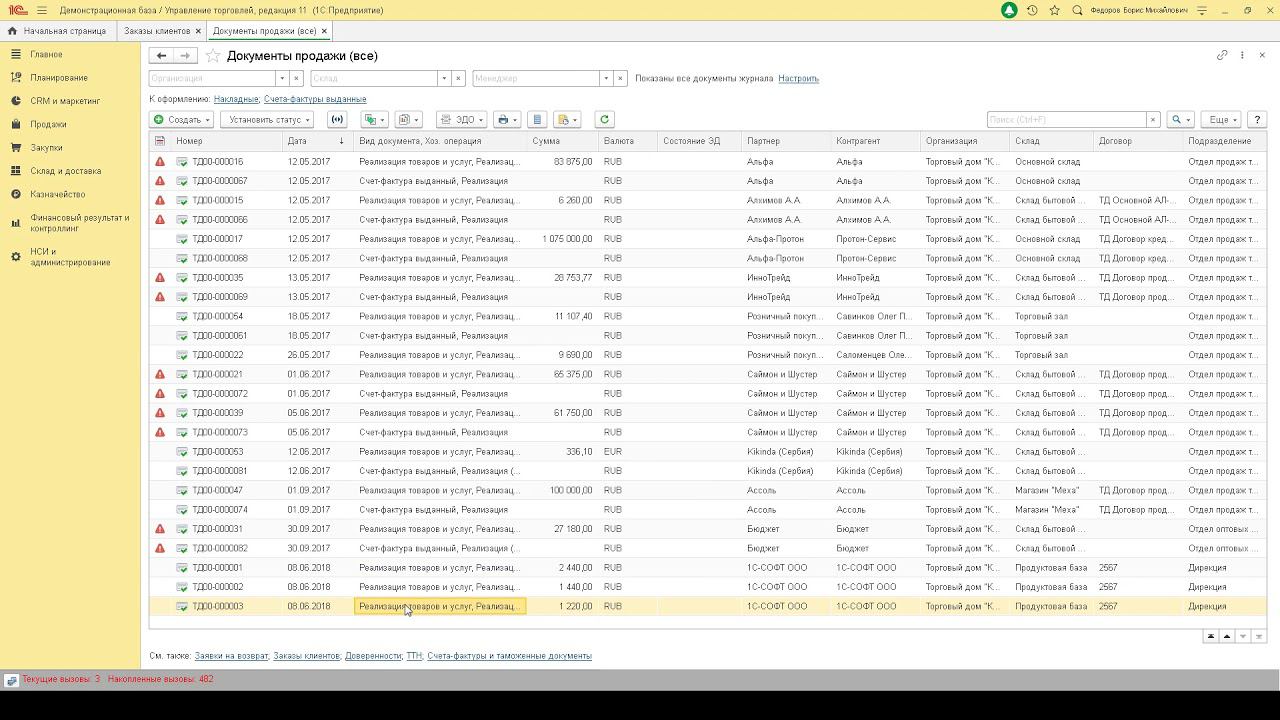Close the Документы продажи (все) tab
1280x720 pixels.
point(324,31)
